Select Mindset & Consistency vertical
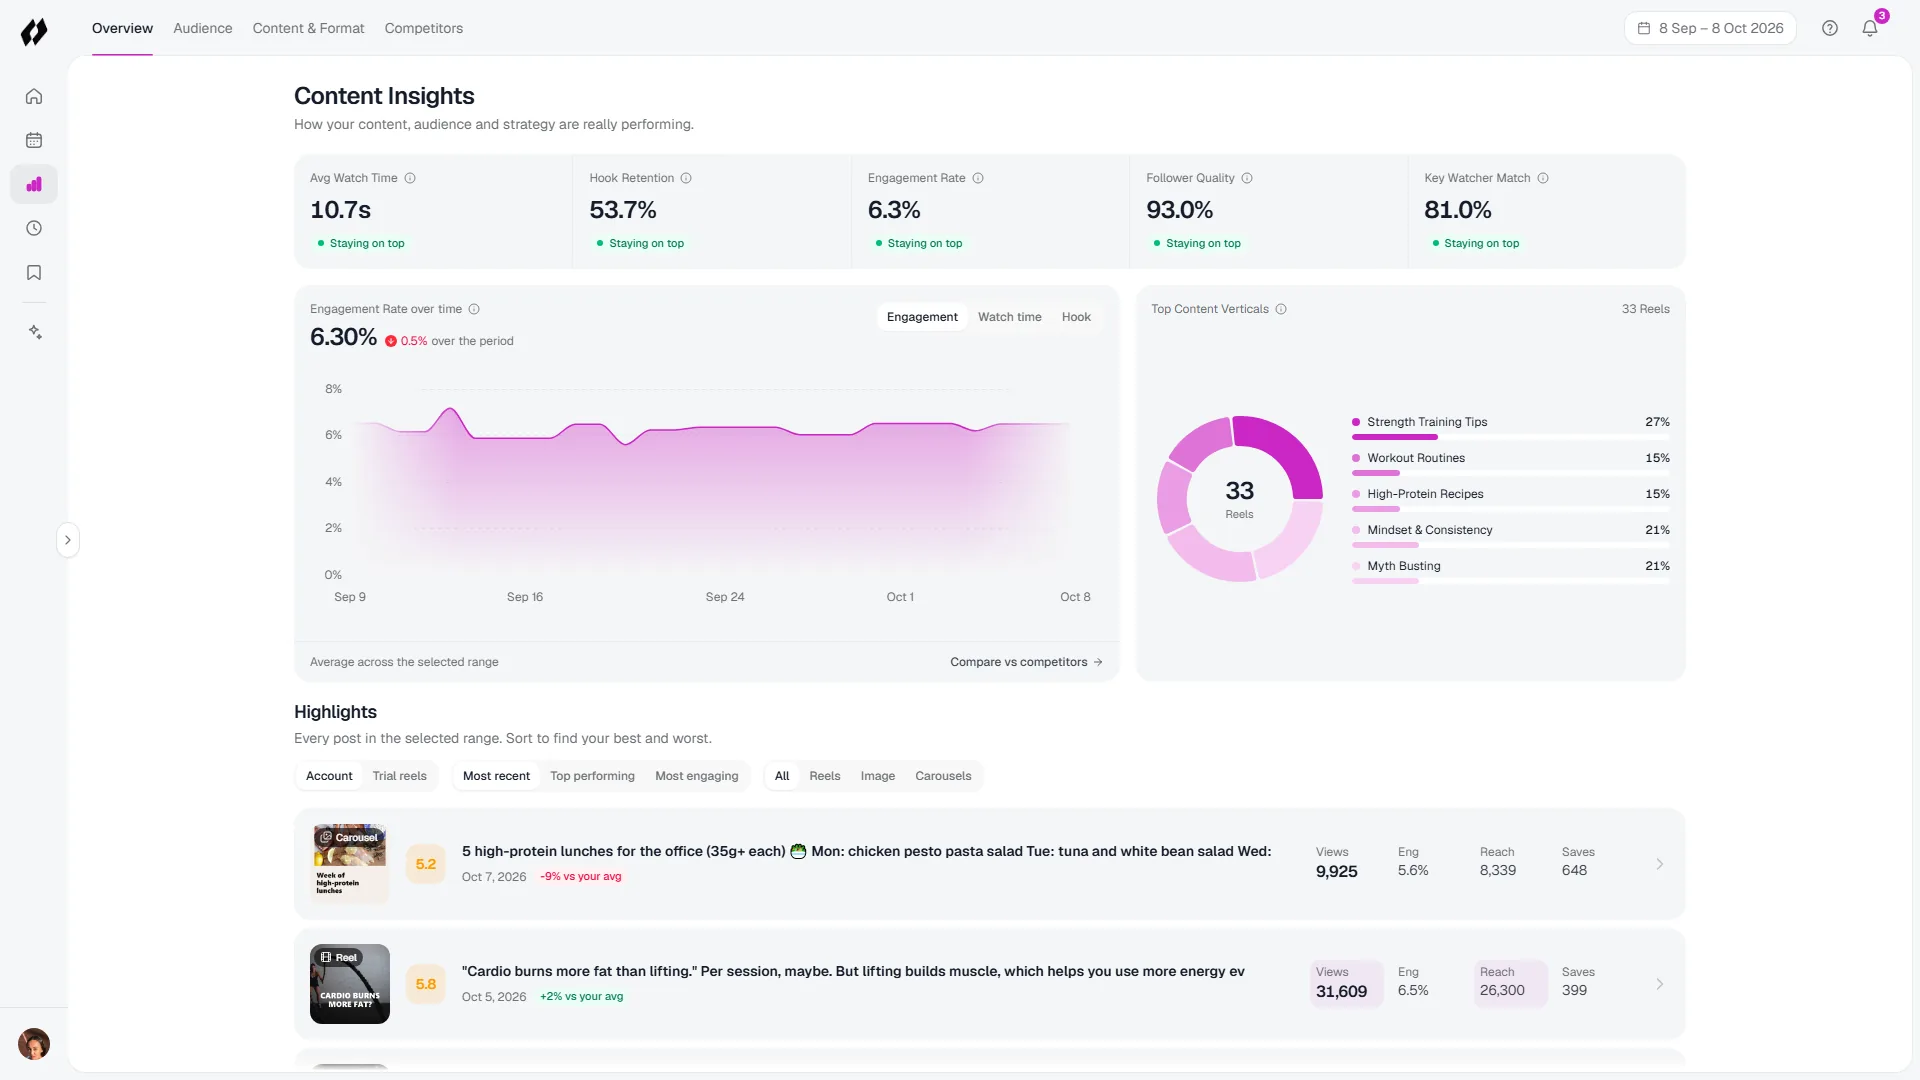 tap(1430, 530)
